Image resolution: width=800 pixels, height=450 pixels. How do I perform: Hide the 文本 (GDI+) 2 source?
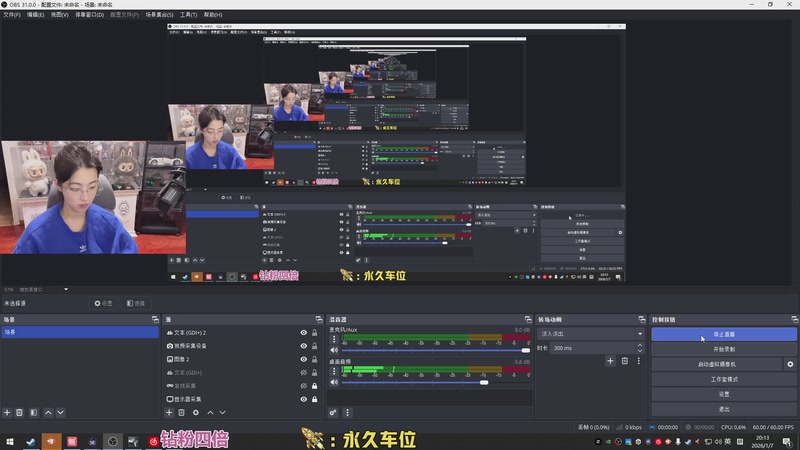click(304, 333)
